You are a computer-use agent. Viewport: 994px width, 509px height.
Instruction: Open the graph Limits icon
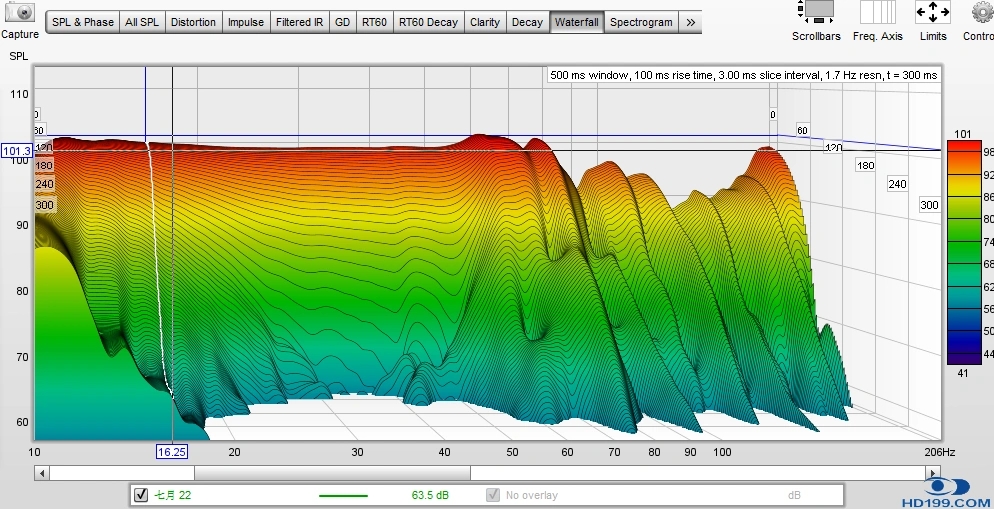[932, 12]
